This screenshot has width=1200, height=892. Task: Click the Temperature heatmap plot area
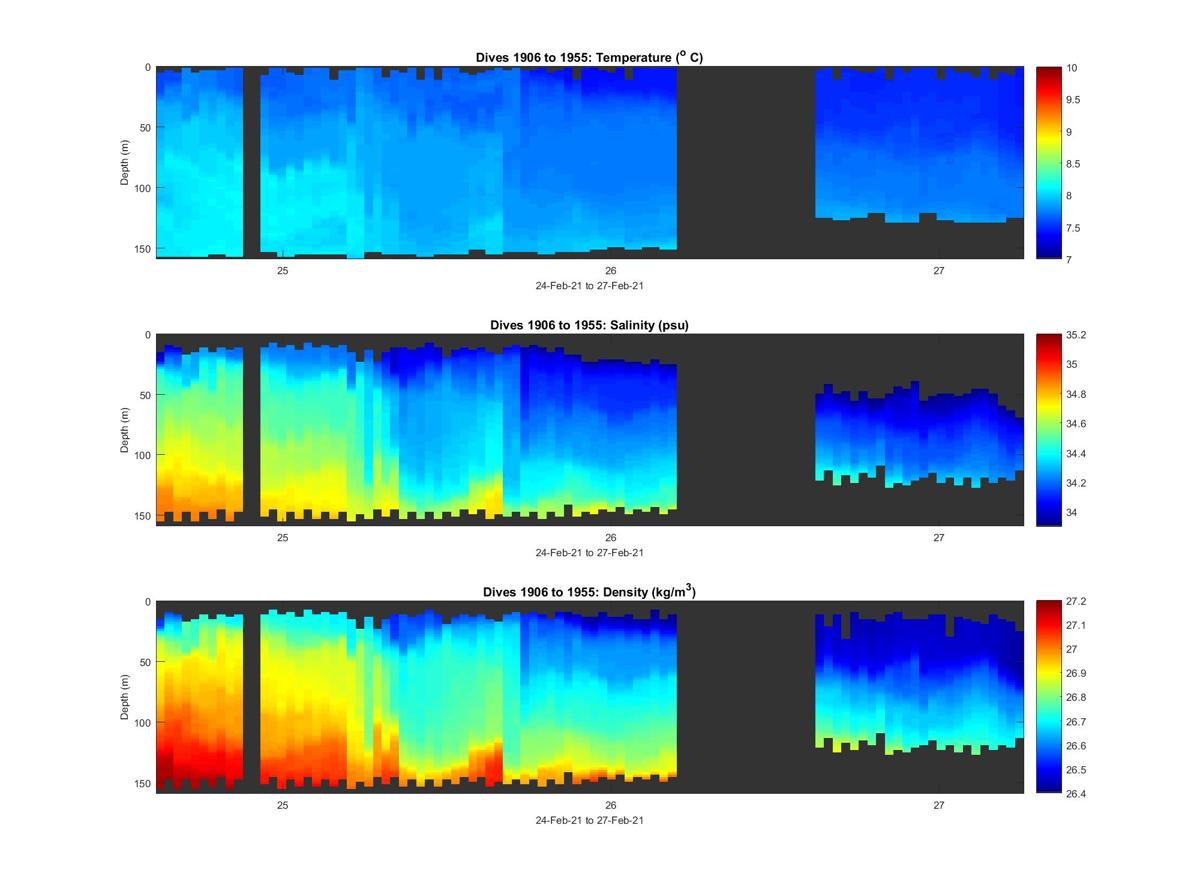[x=590, y=163]
